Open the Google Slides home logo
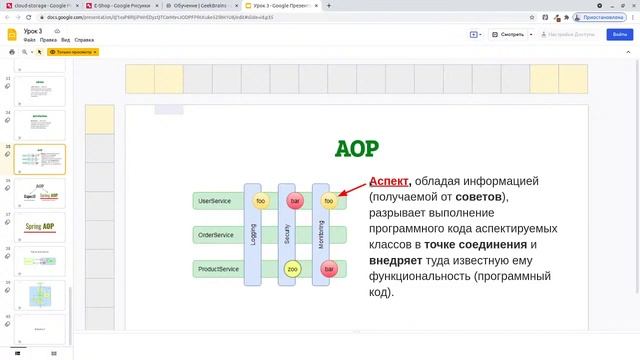This screenshot has height=360, width=640. click(x=12, y=35)
